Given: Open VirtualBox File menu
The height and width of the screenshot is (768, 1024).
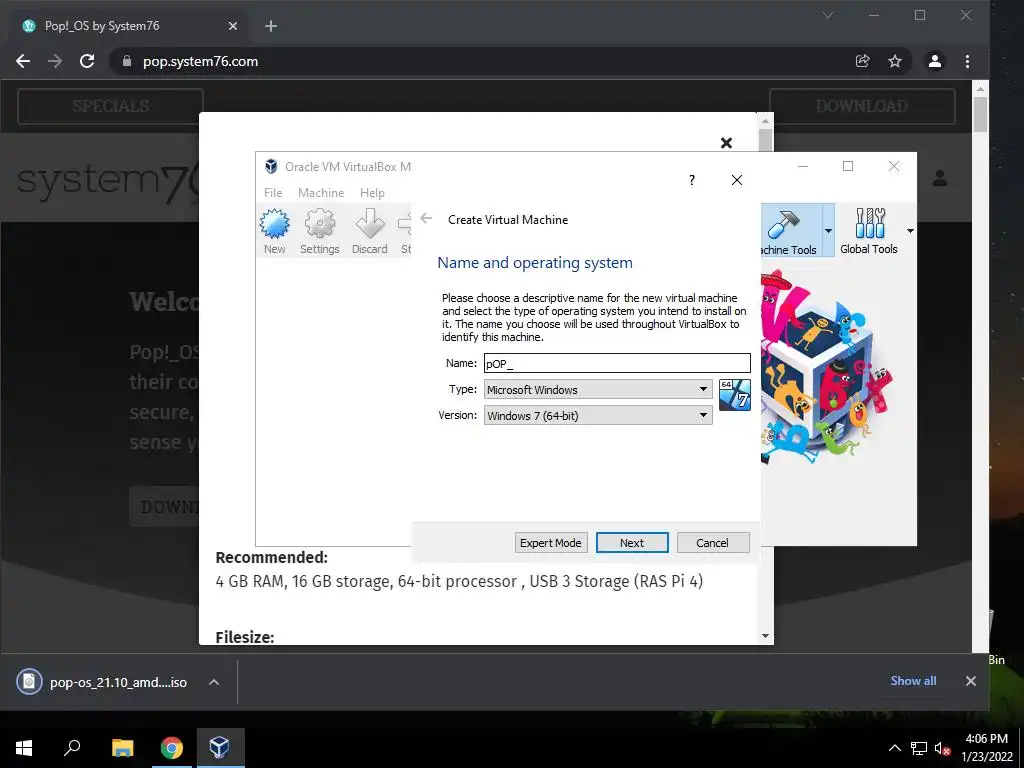Looking at the screenshot, I should (273, 193).
